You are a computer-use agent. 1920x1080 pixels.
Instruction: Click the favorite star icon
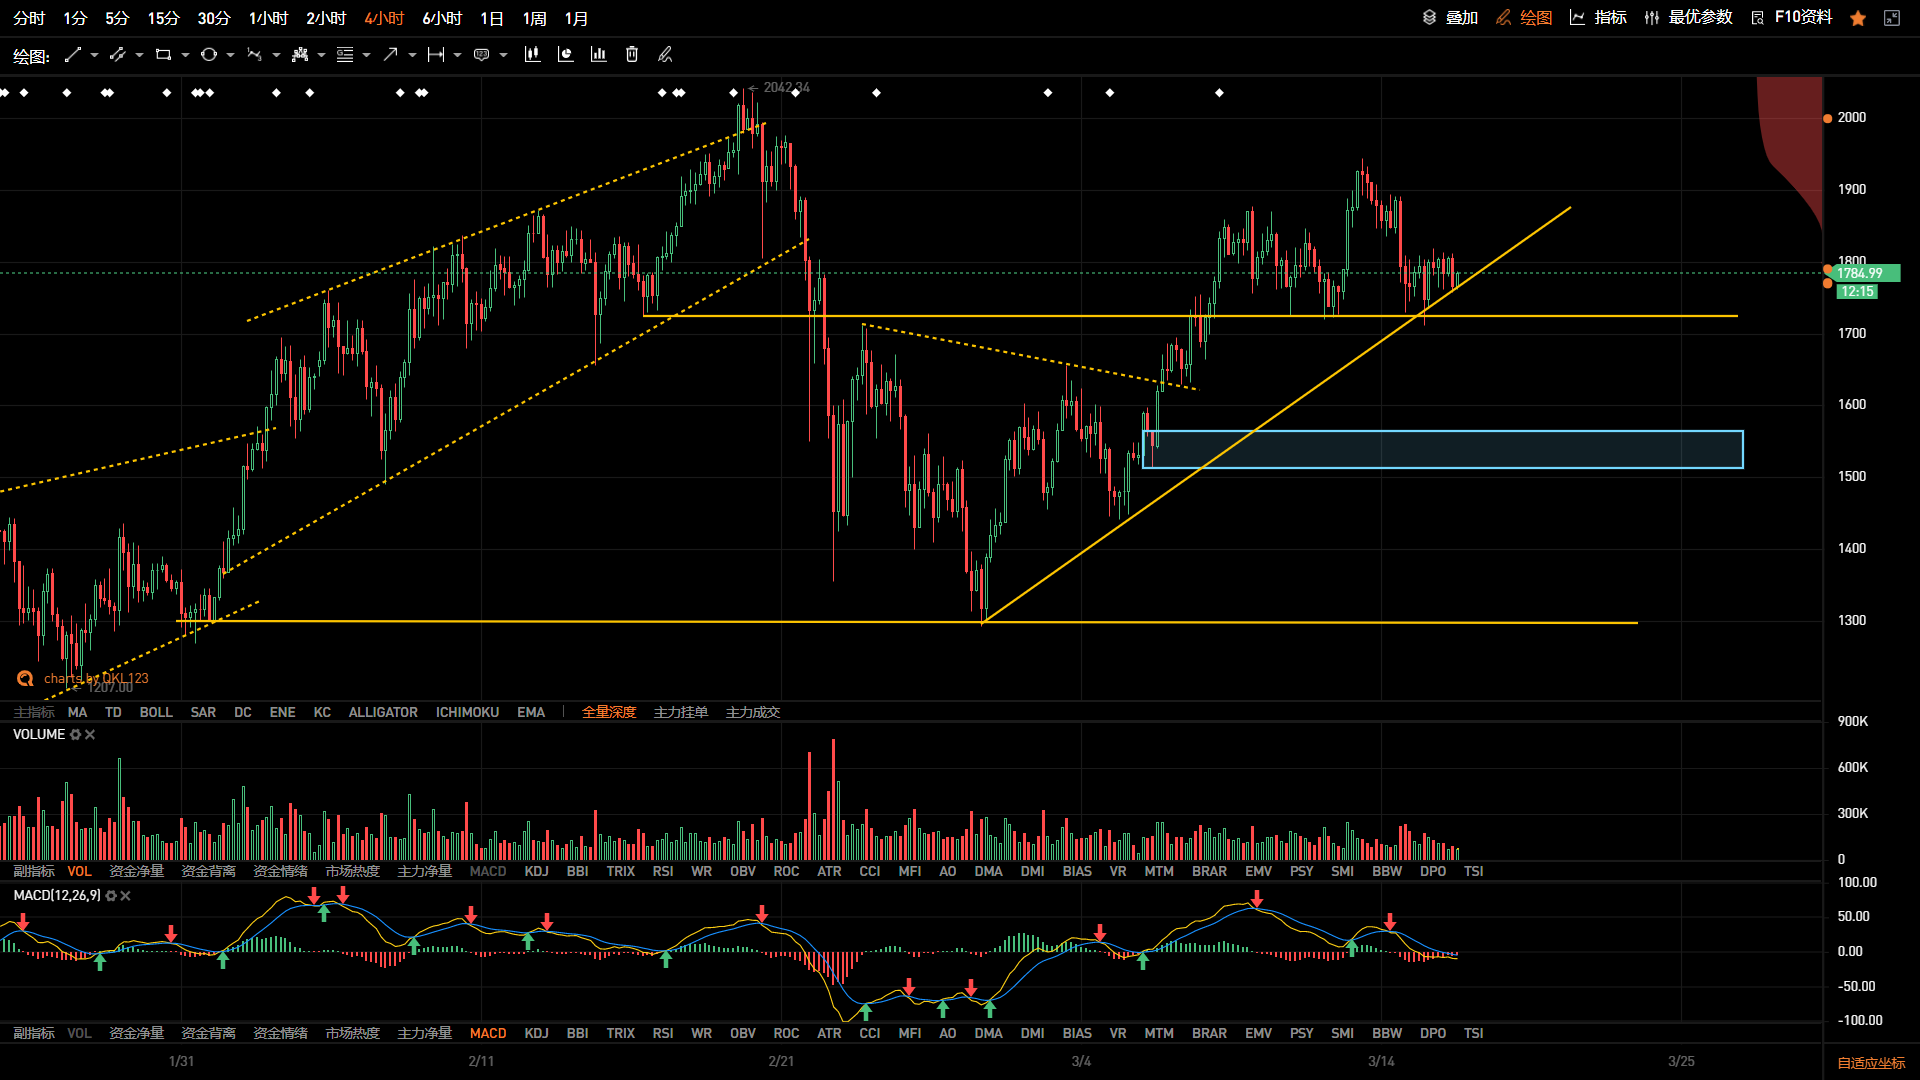1858,18
